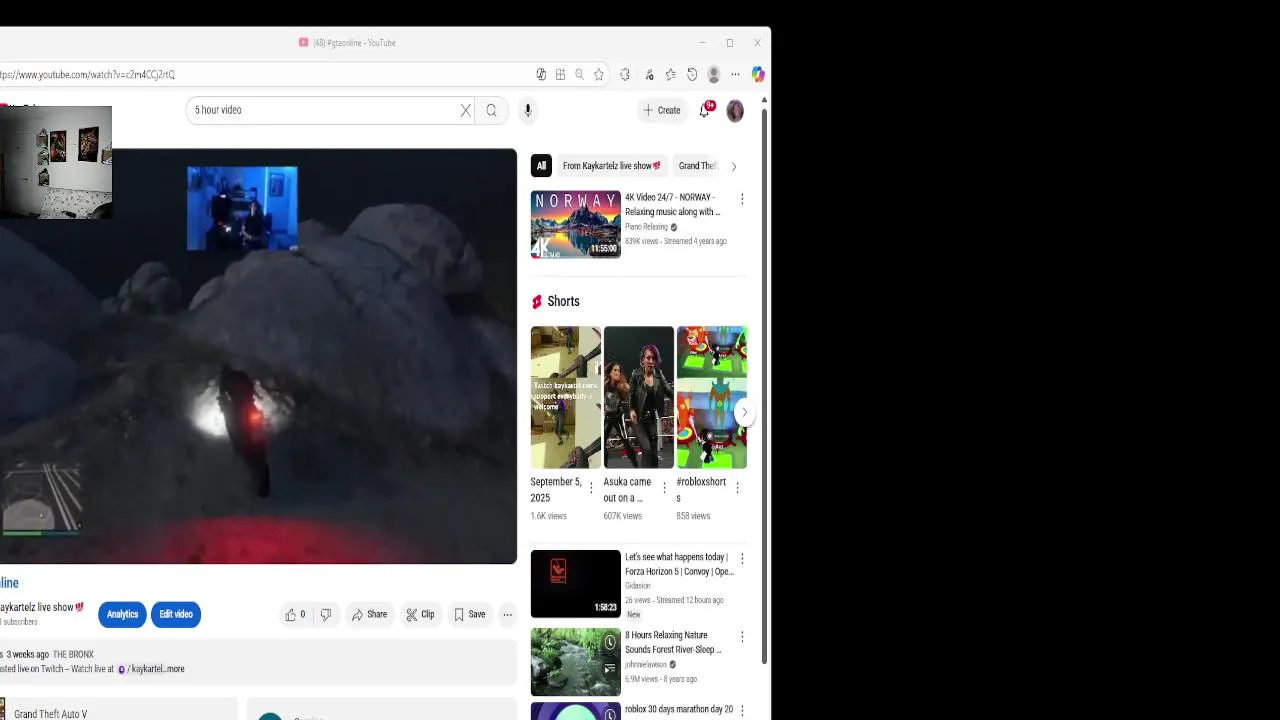Open the Edge extensions puzzle icon

(625, 74)
